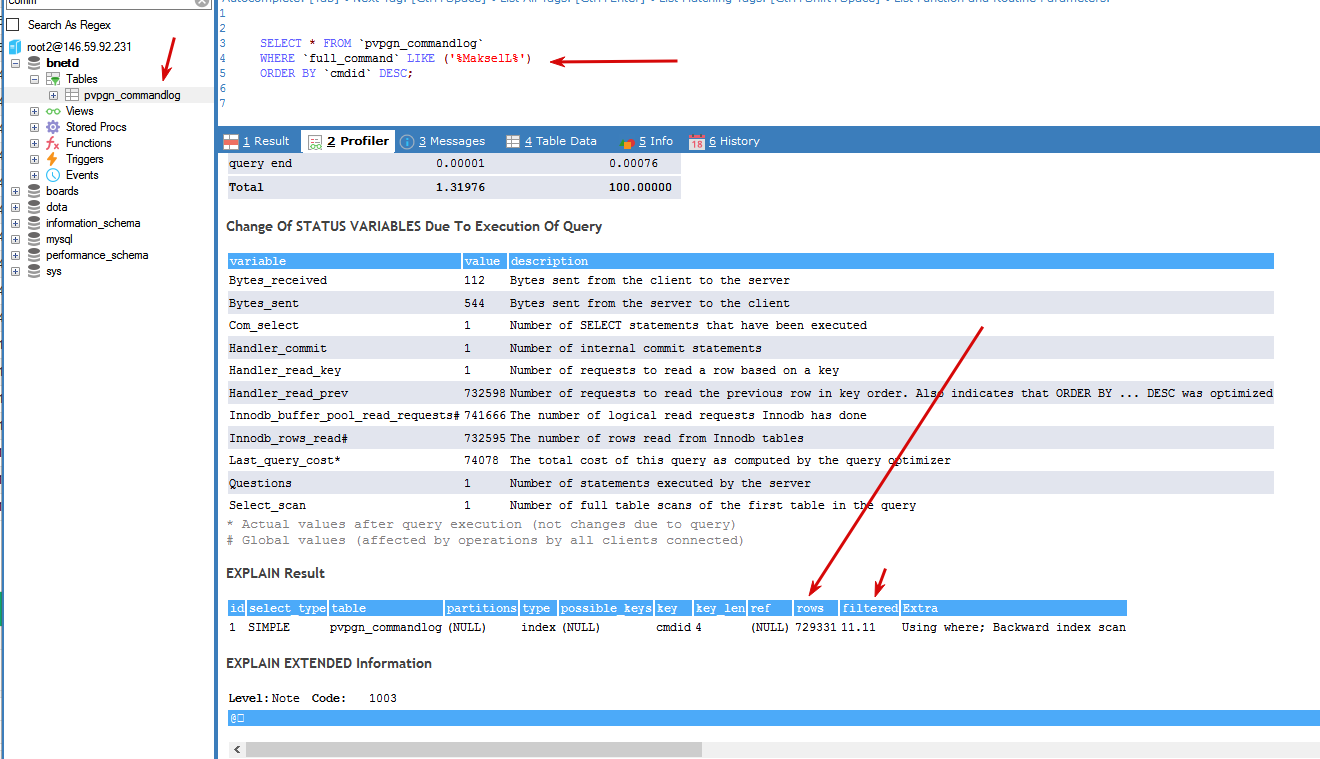Expand the information_schema database
Viewport: 1320px width, 759px height.
point(15,223)
